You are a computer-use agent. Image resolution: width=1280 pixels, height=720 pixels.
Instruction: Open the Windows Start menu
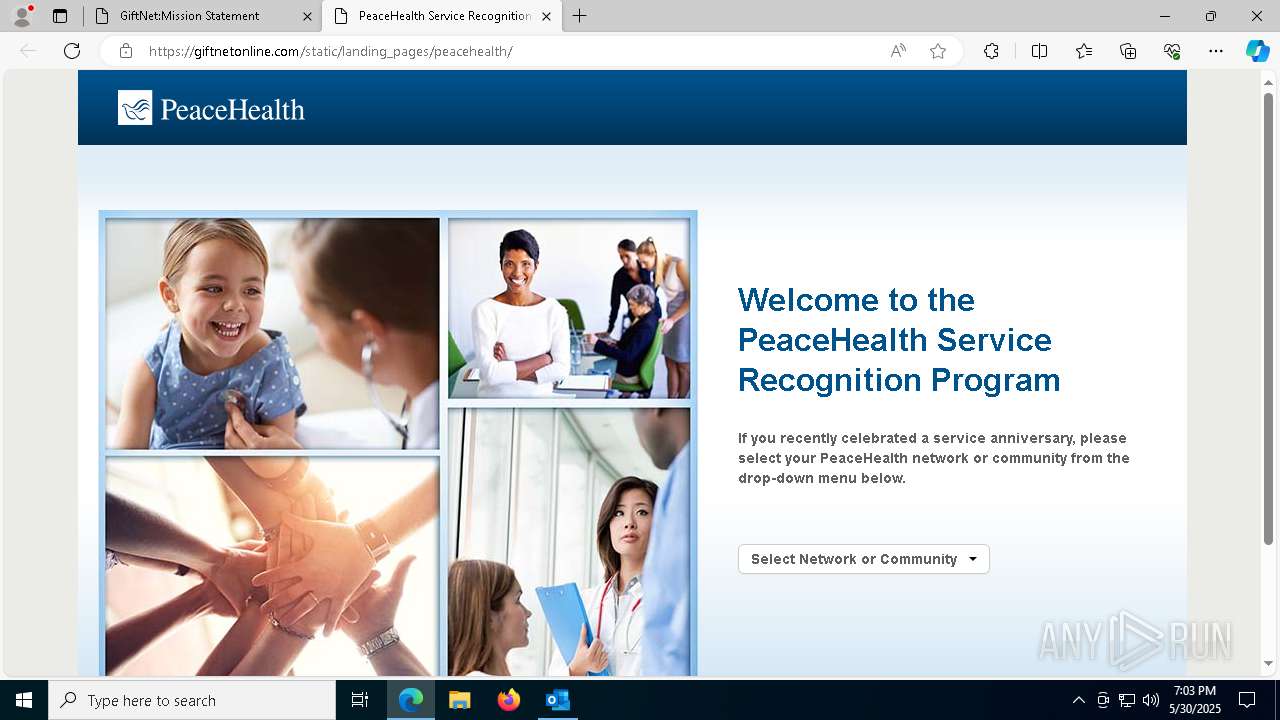[x=24, y=700]
